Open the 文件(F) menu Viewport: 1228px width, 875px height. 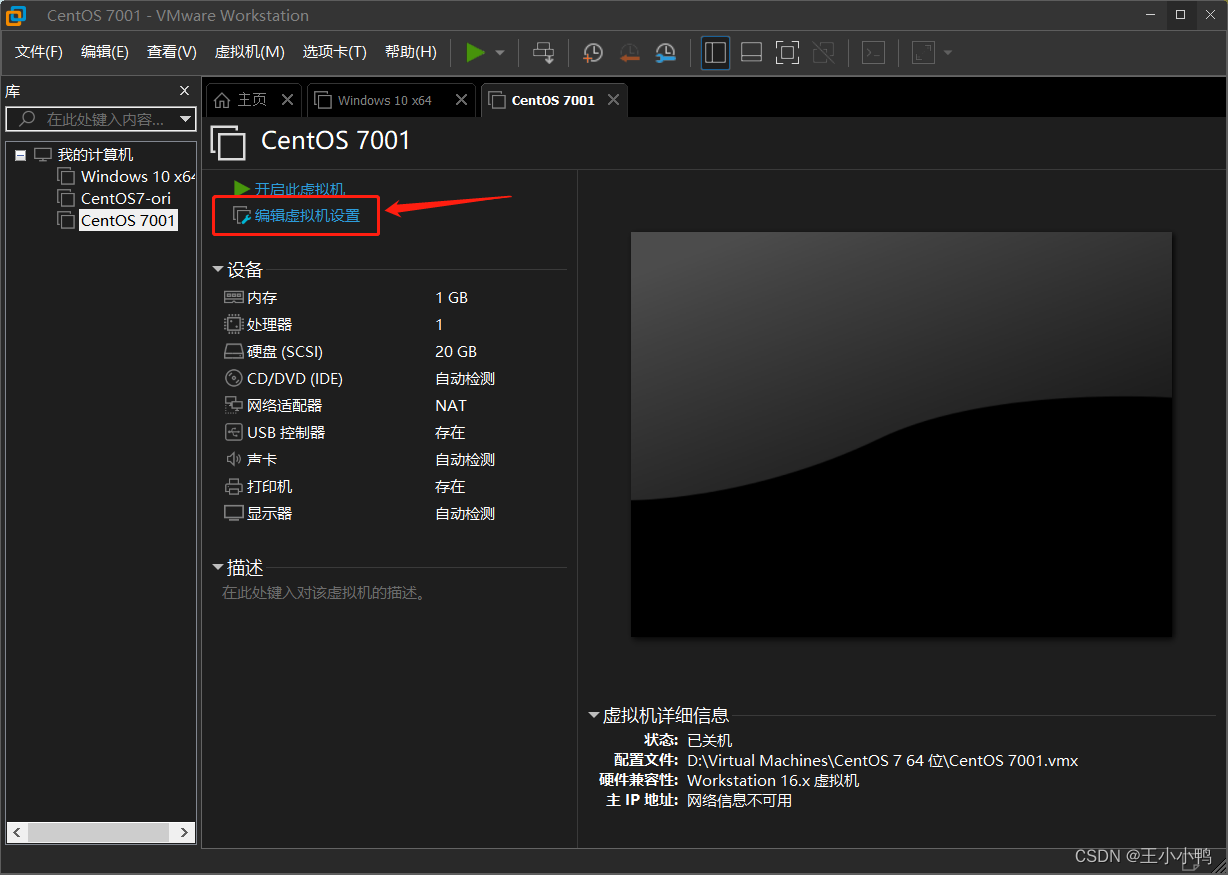pyautogui.click(x=39, y=52)
